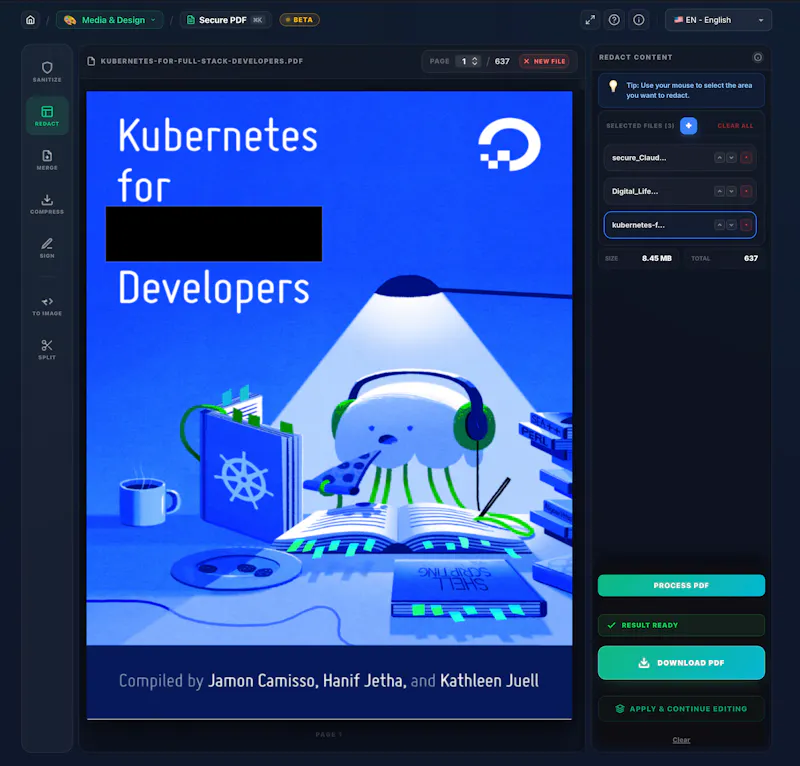Screen dimensions: 800x766
Task: Click the BETA badge
Action: [299, 20]
